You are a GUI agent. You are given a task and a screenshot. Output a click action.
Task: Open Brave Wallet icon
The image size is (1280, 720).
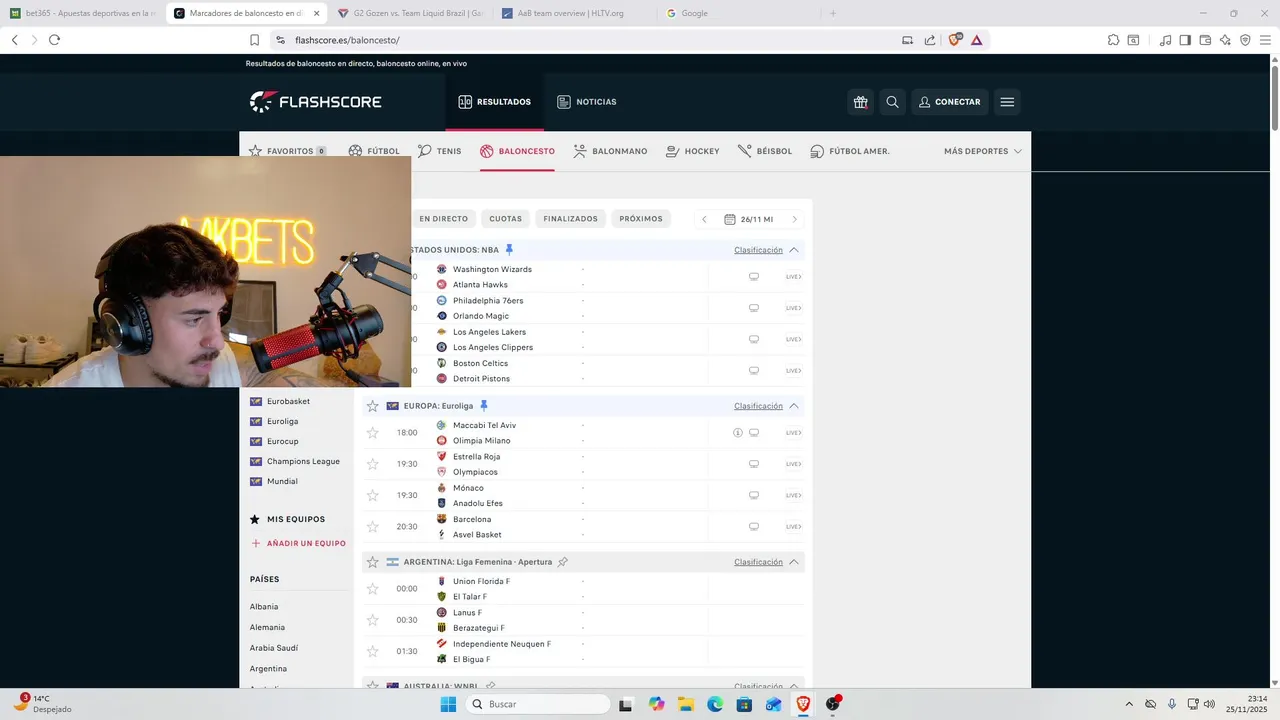[x=1205, y=40]
